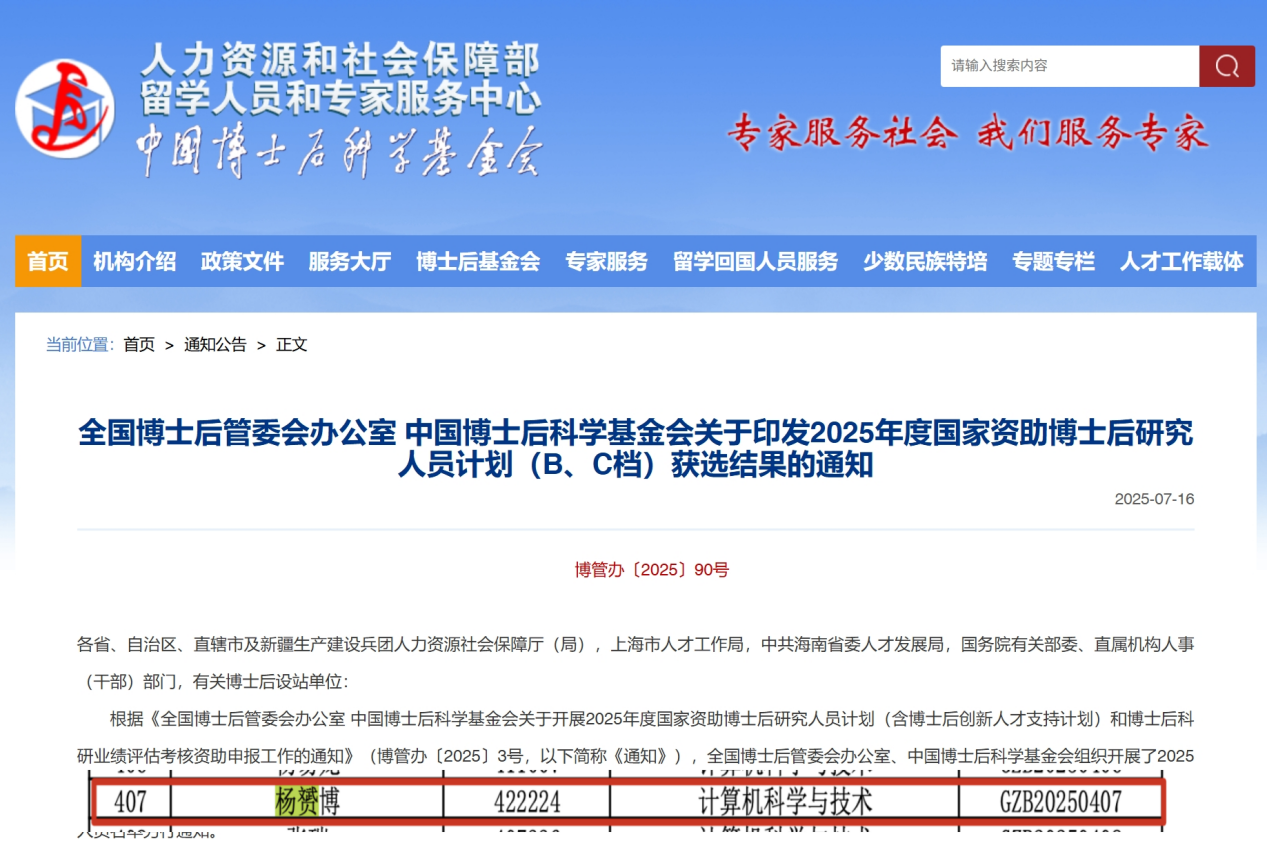Open 人才工作载体 in the navigation bar

pos(1182,261)
